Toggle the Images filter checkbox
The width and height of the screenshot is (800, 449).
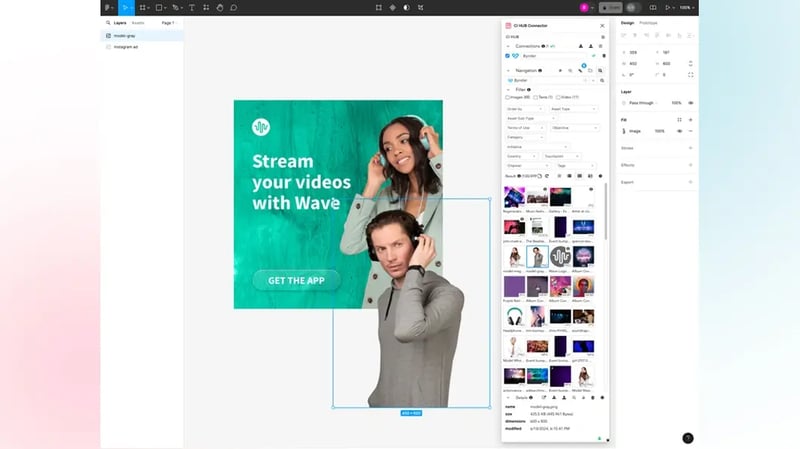508,97
